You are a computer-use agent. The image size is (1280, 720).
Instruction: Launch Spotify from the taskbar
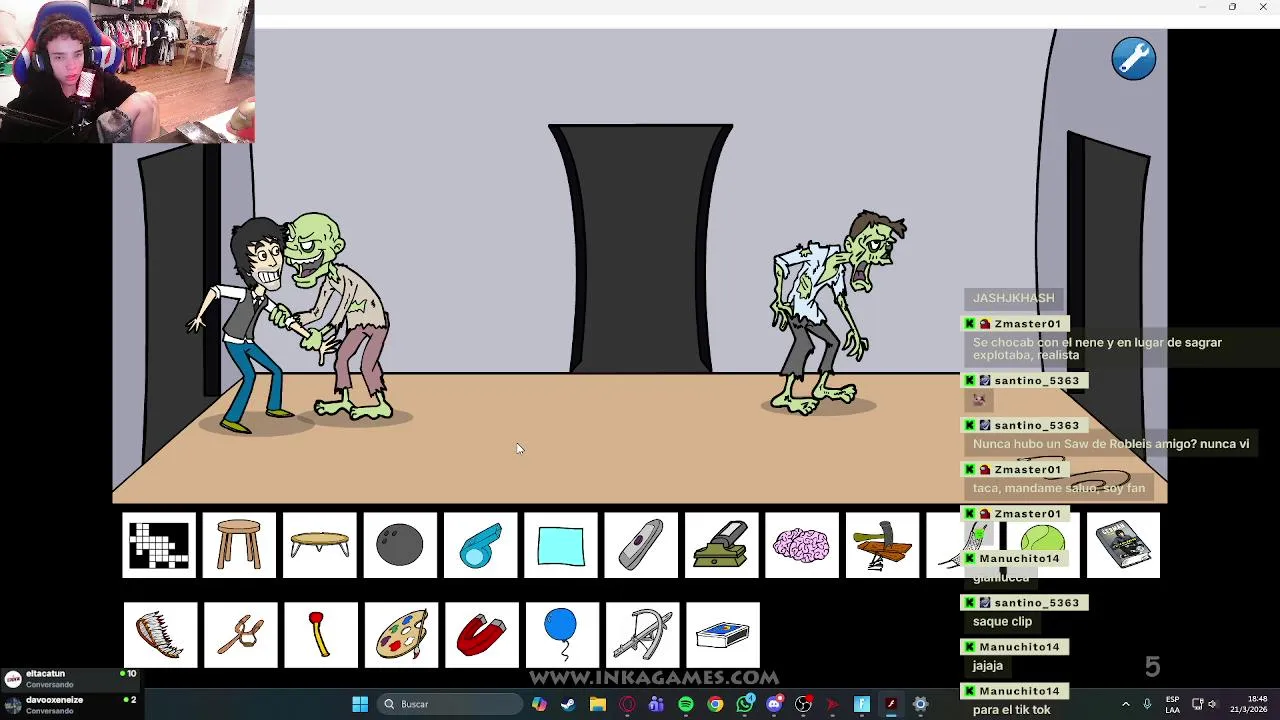tap(686, 704)
